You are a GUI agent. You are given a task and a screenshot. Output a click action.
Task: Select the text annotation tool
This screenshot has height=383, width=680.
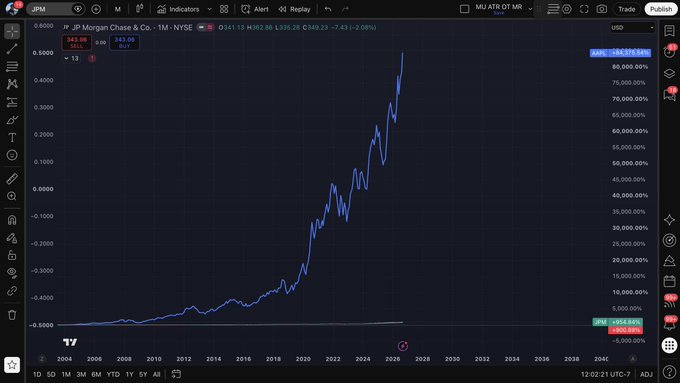[12, 137]
